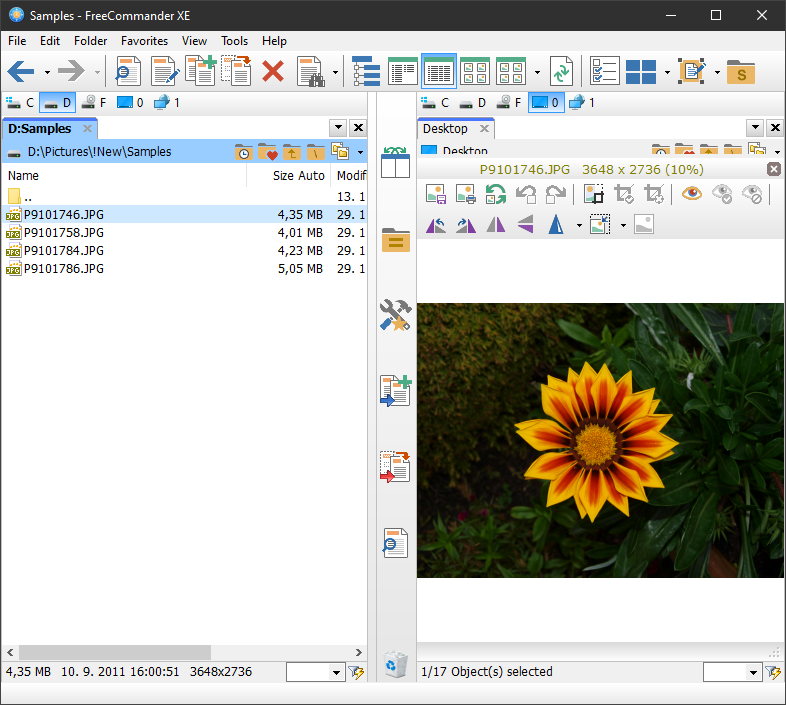The height and width of the screenshot is (705, 786).
Task: Switch to the Desktop tab
Action: pyautogui.click(x=445, y=129)
